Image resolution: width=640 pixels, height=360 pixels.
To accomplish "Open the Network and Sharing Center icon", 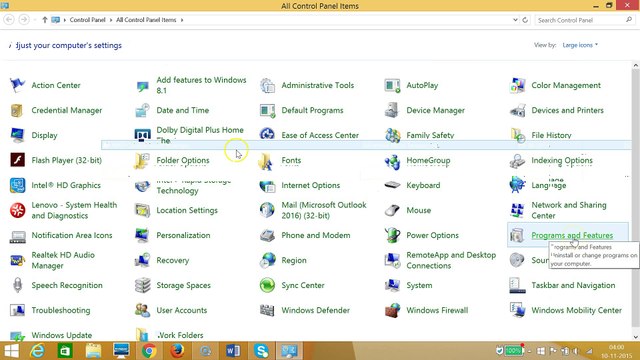I will 517,210.
